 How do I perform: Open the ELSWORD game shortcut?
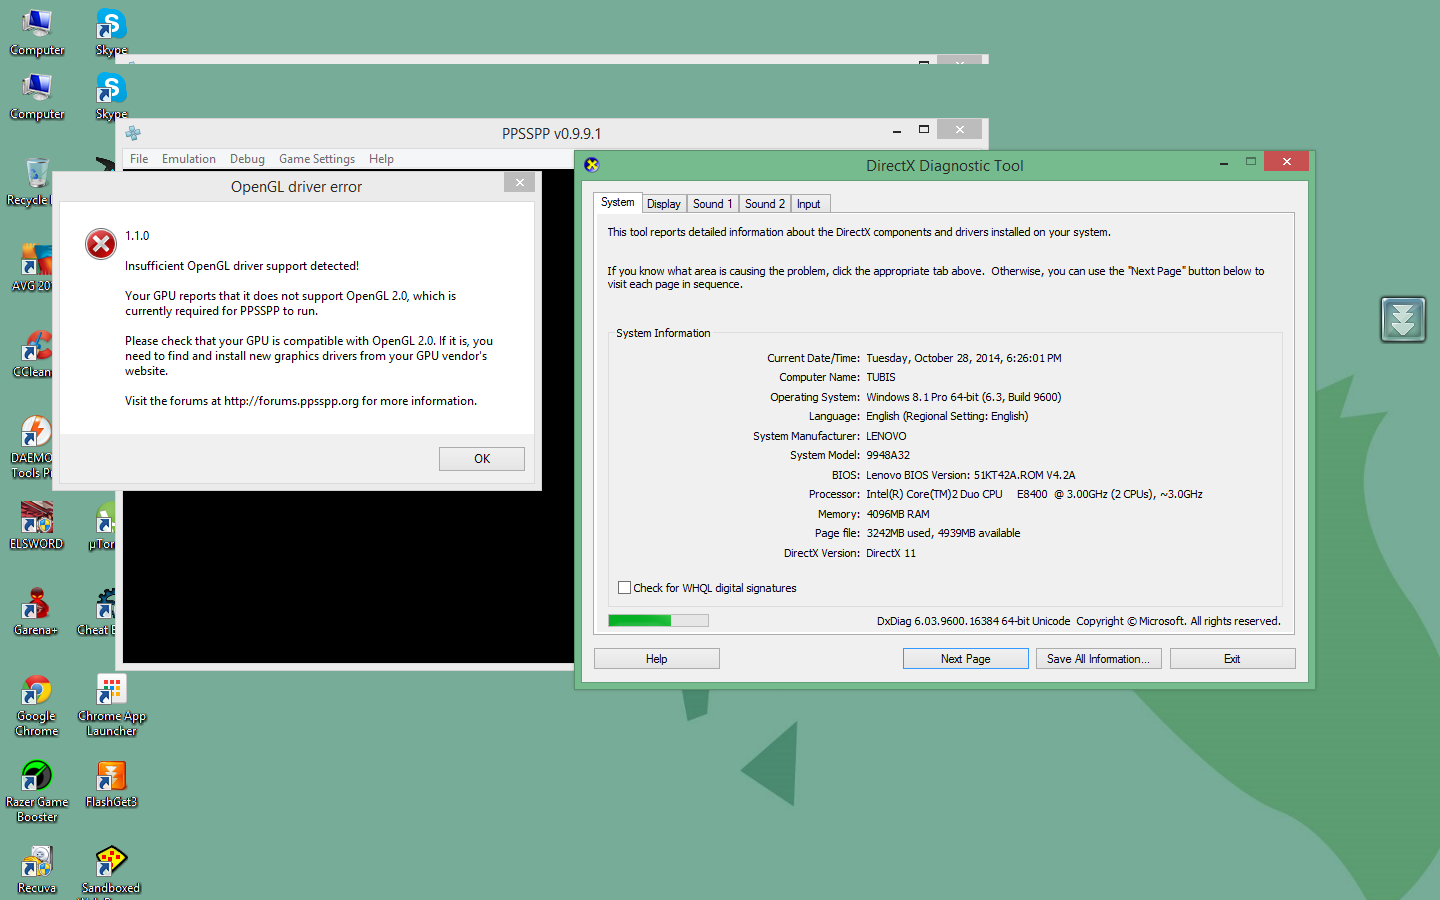(x=37, y=521)
